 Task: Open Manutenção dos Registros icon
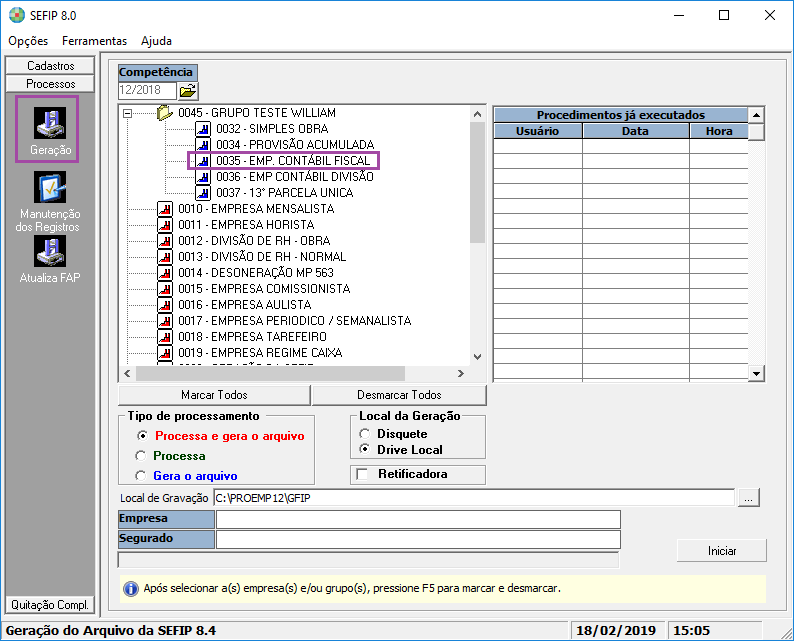click(x=50, y=187)
